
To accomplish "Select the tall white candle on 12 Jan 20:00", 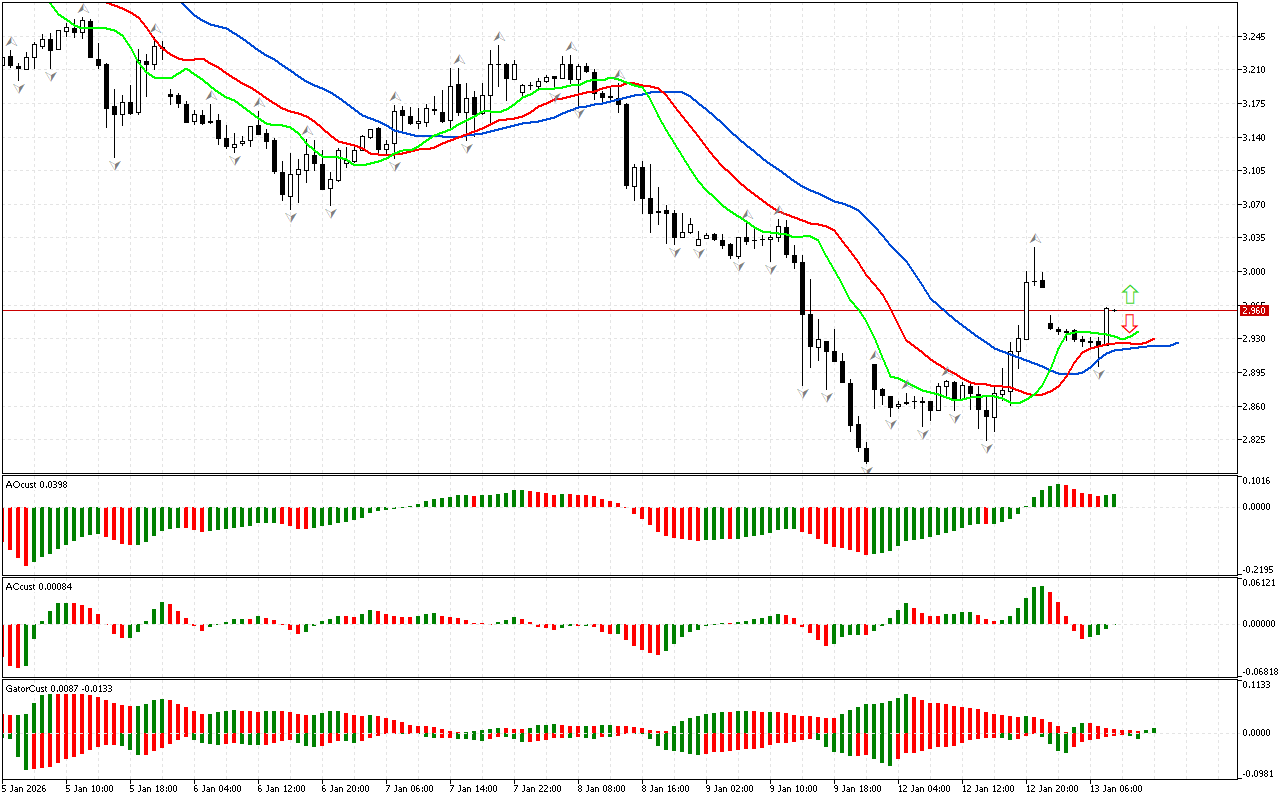I will (x=1027, y=310).
